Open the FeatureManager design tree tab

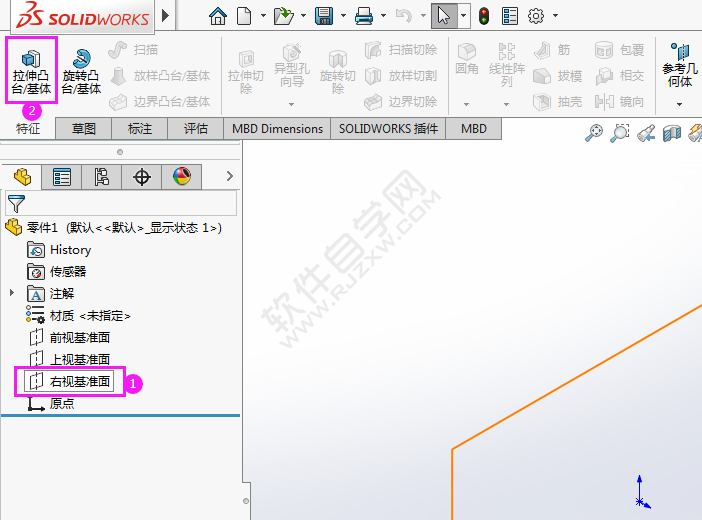22,177
